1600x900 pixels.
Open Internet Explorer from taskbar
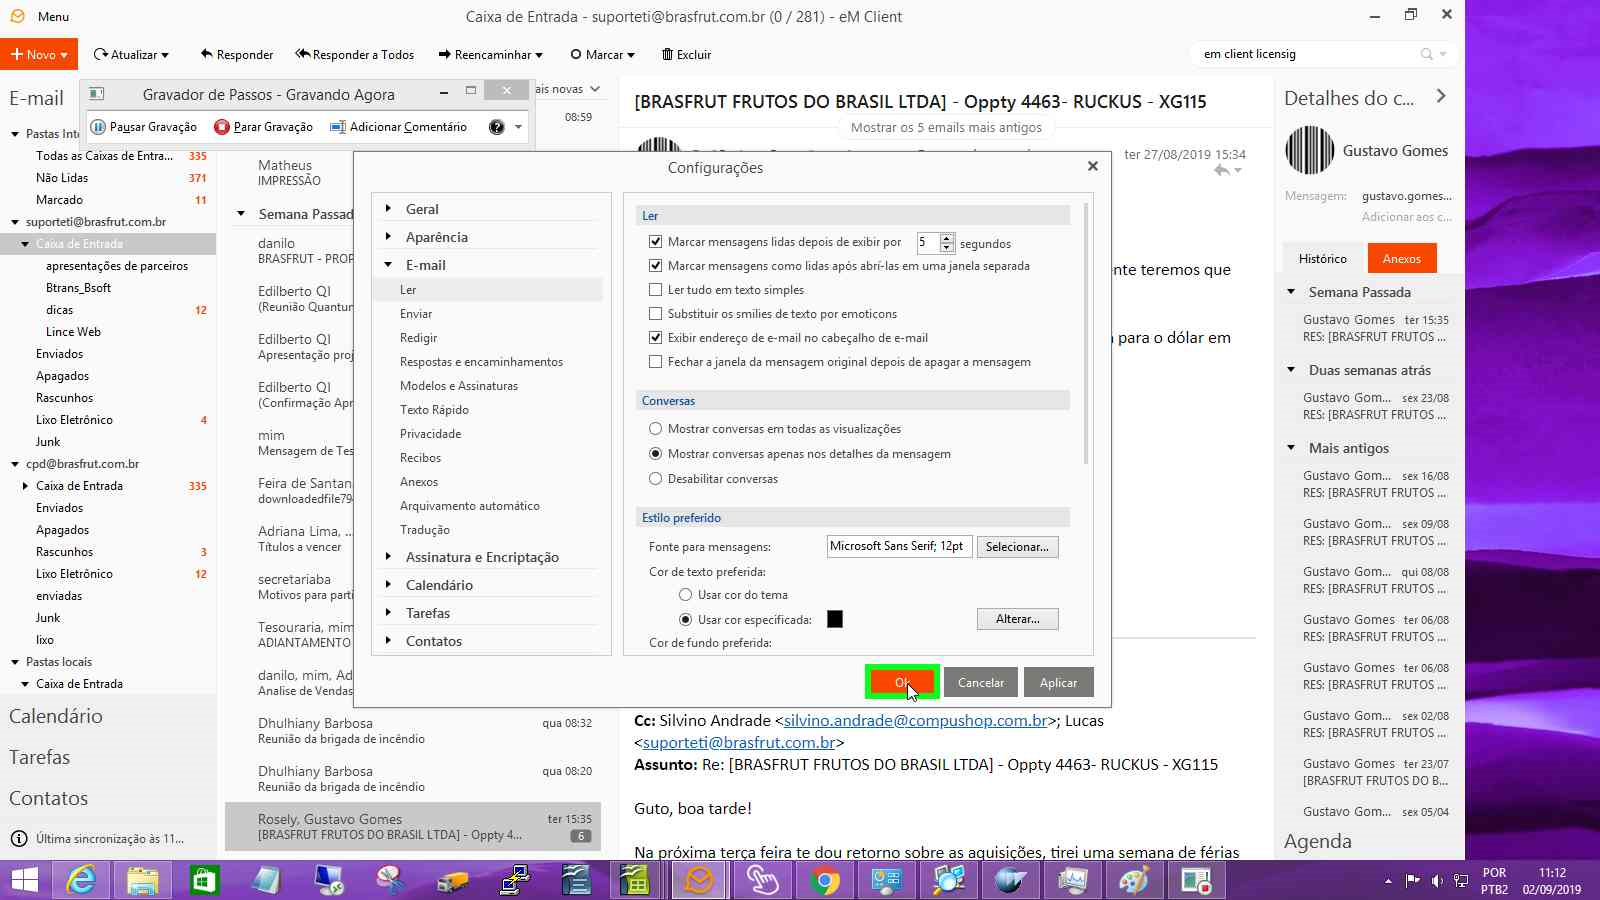pos(81,880)
